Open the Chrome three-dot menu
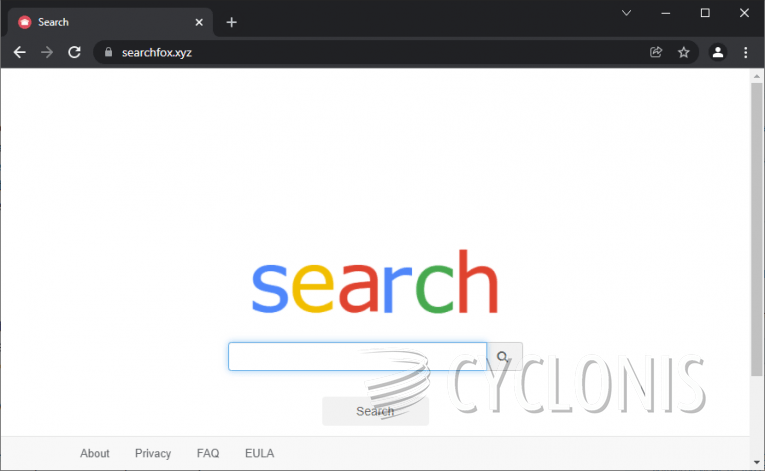This screenshot has height=471, width=765. click(745, 52)
